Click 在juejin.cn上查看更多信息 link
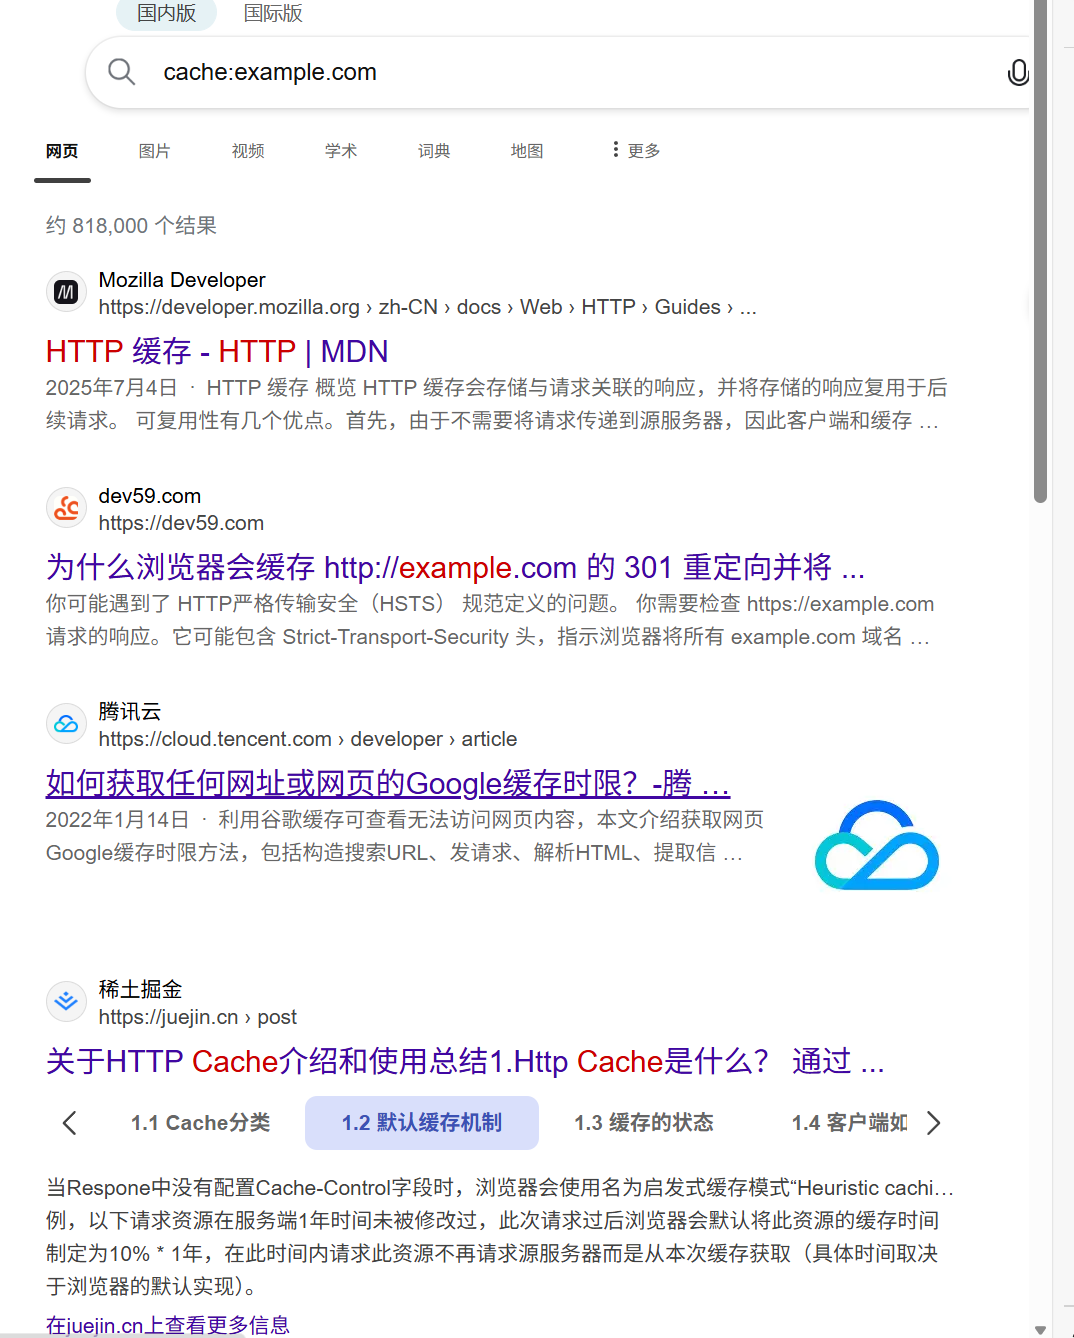 tap(168, 1325)
